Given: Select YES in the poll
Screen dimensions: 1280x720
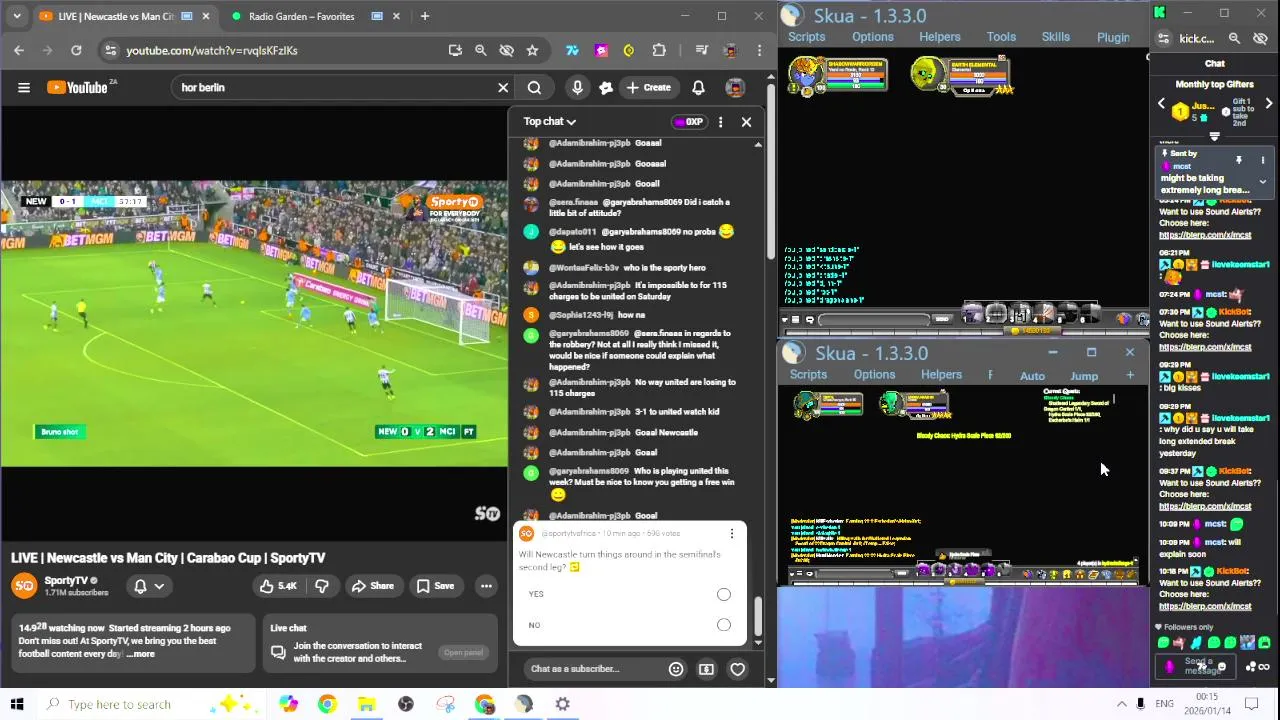Looking at the screenshot, I should coord(723,594).
